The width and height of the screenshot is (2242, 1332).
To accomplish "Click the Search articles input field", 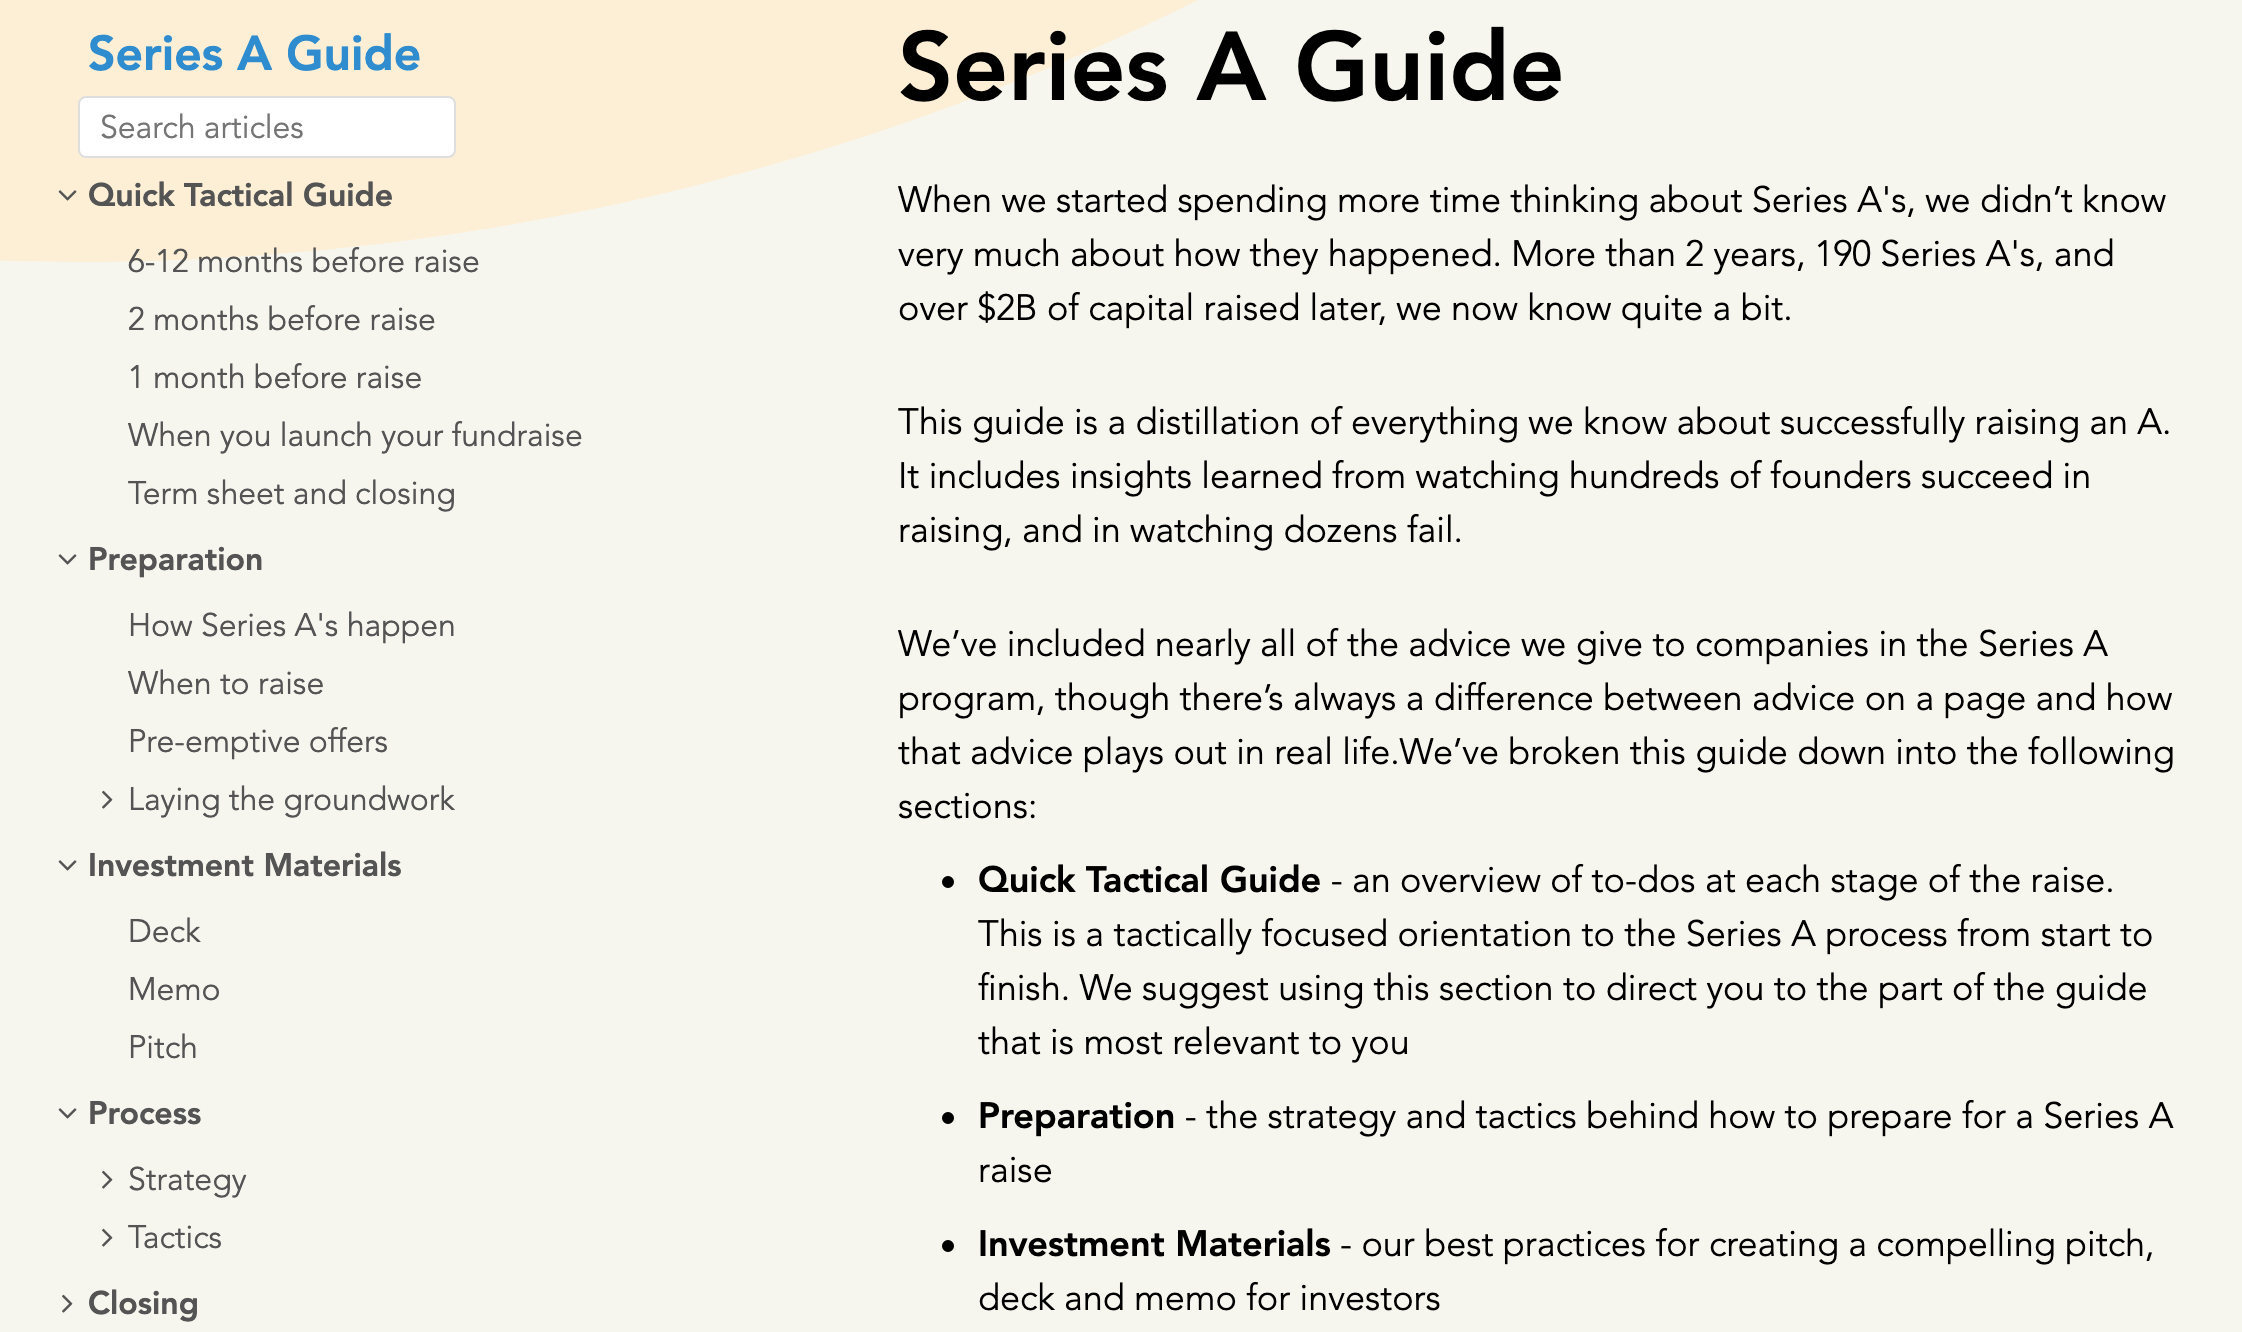I will [267, 127].
